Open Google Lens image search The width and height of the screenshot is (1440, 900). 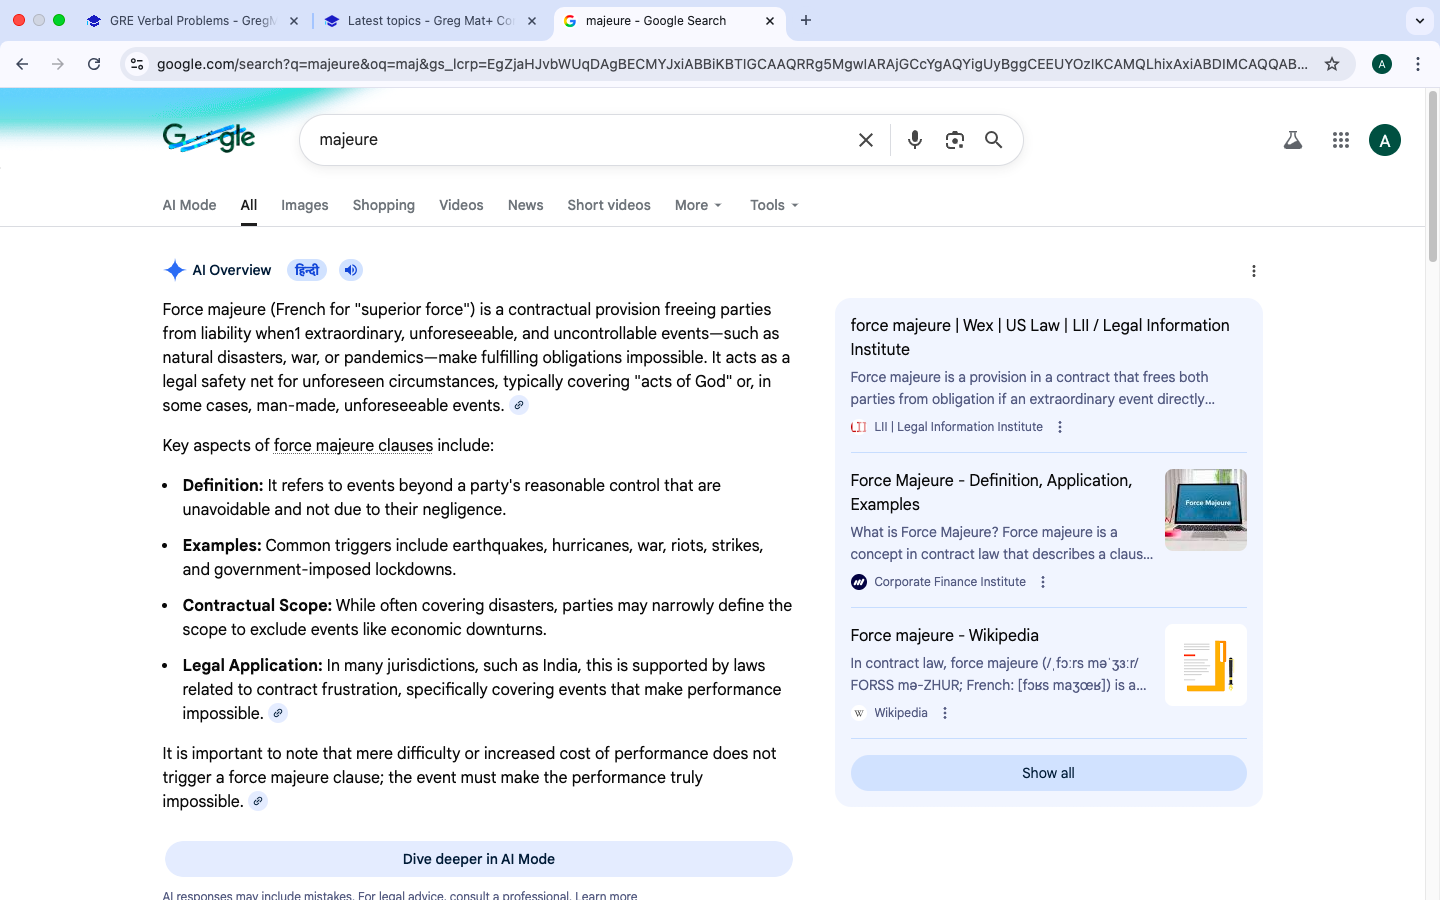click(954, 140)
